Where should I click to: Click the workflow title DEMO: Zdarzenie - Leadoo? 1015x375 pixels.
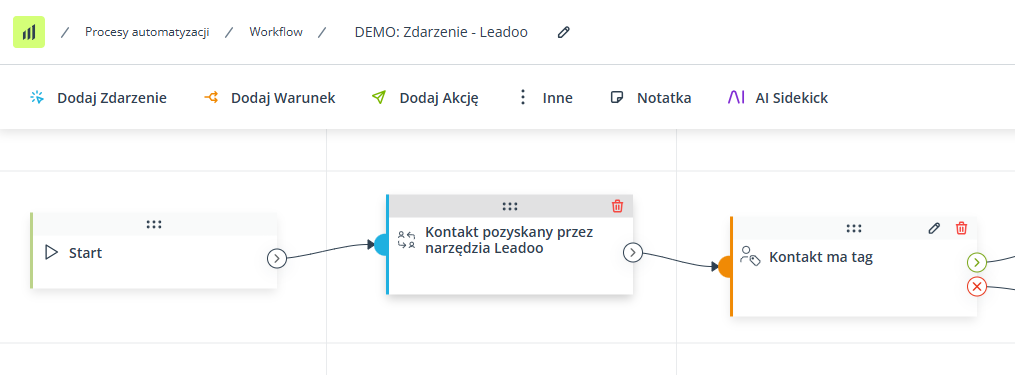[441, 32]
